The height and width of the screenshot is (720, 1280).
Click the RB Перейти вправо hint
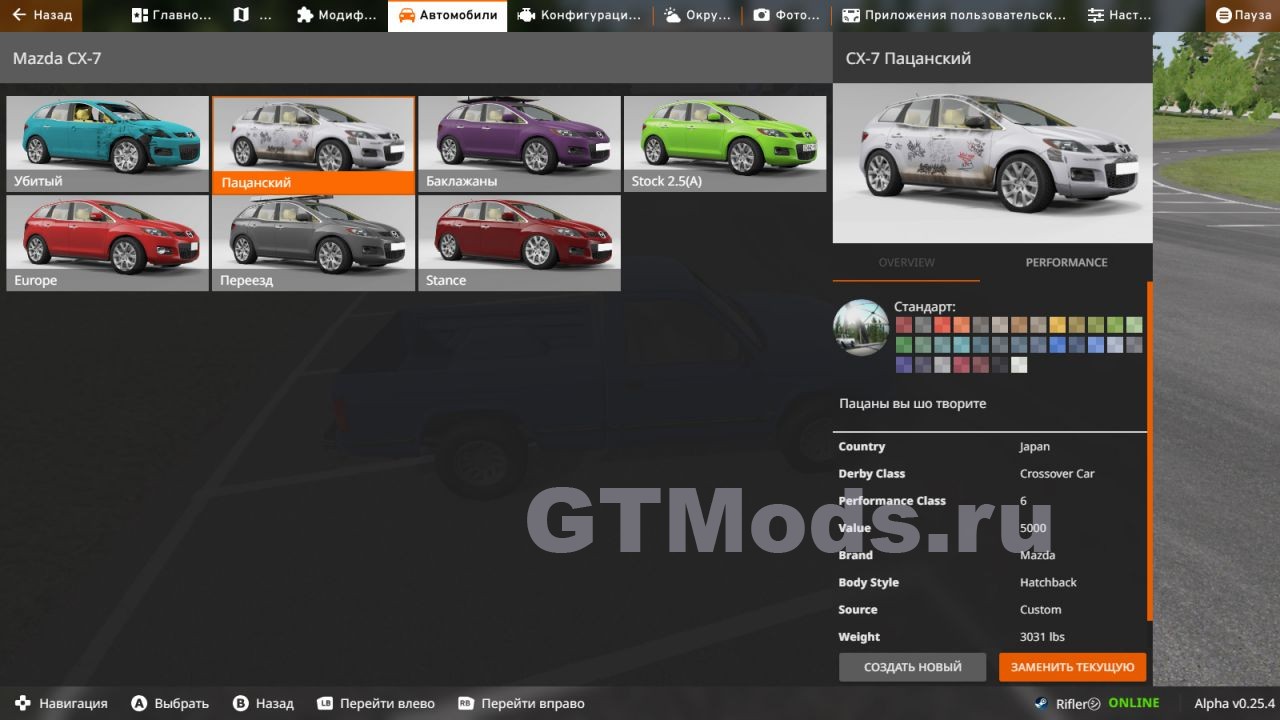[x=521, y=703]
